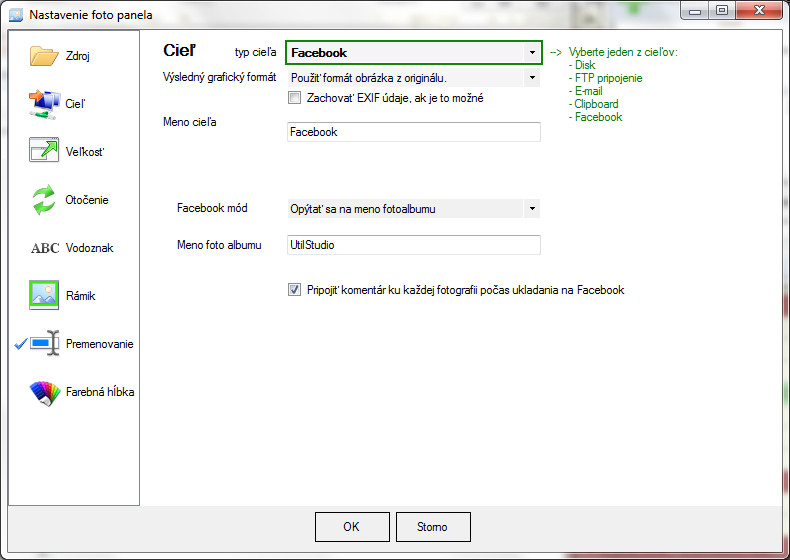Viewport: 790px width, 560px height.
Task: Close the Nastavenie foto panela dialog
Action: tap(759, 11)
